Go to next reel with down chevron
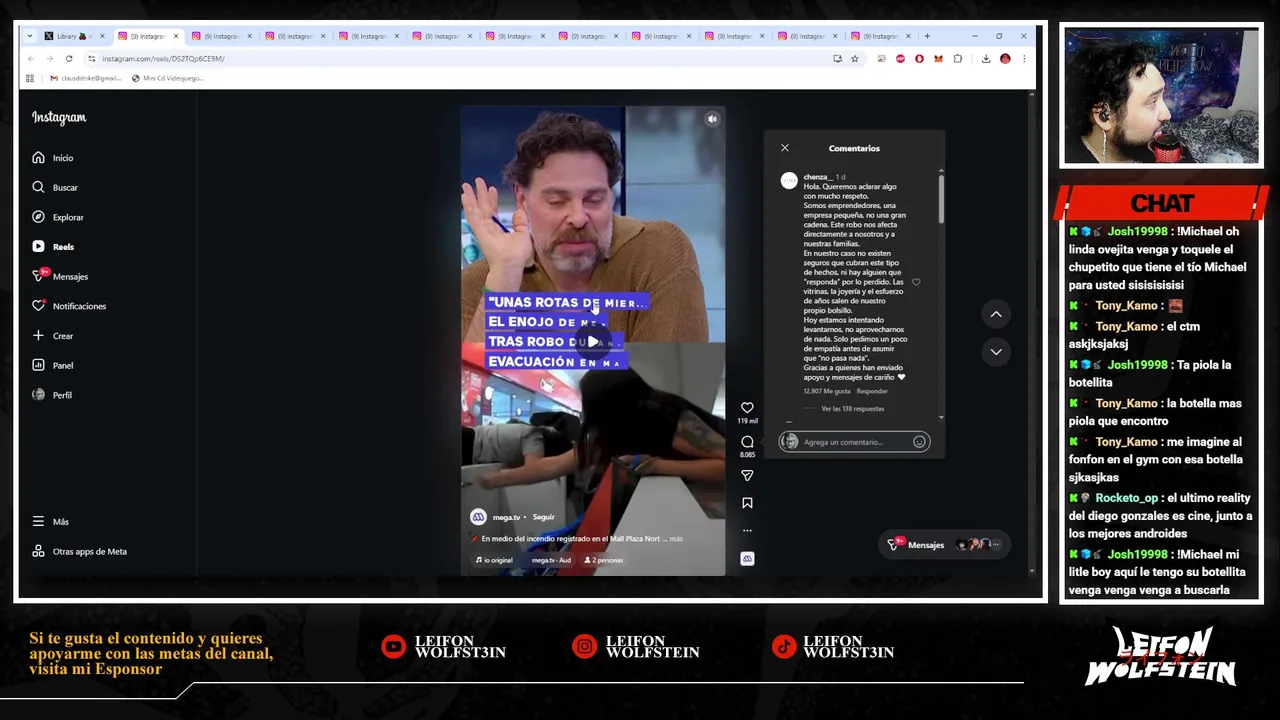Screen dimensions: 1280x720 tap(996, 352)
